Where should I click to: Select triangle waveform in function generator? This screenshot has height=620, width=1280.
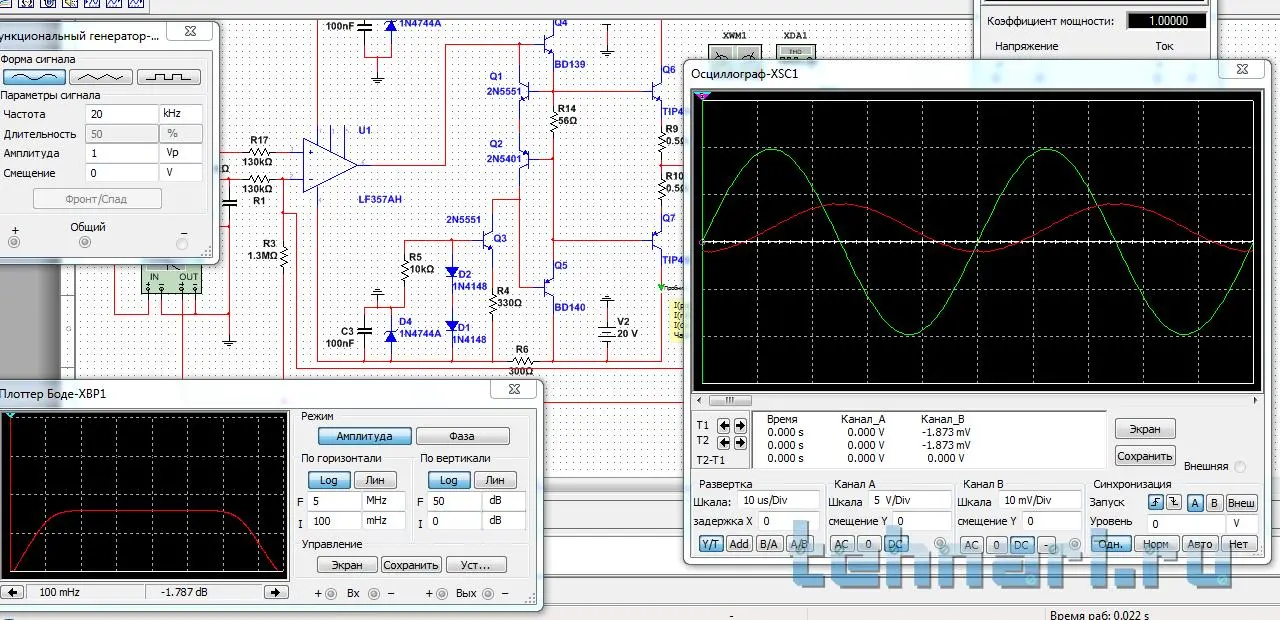click(100, 76)
